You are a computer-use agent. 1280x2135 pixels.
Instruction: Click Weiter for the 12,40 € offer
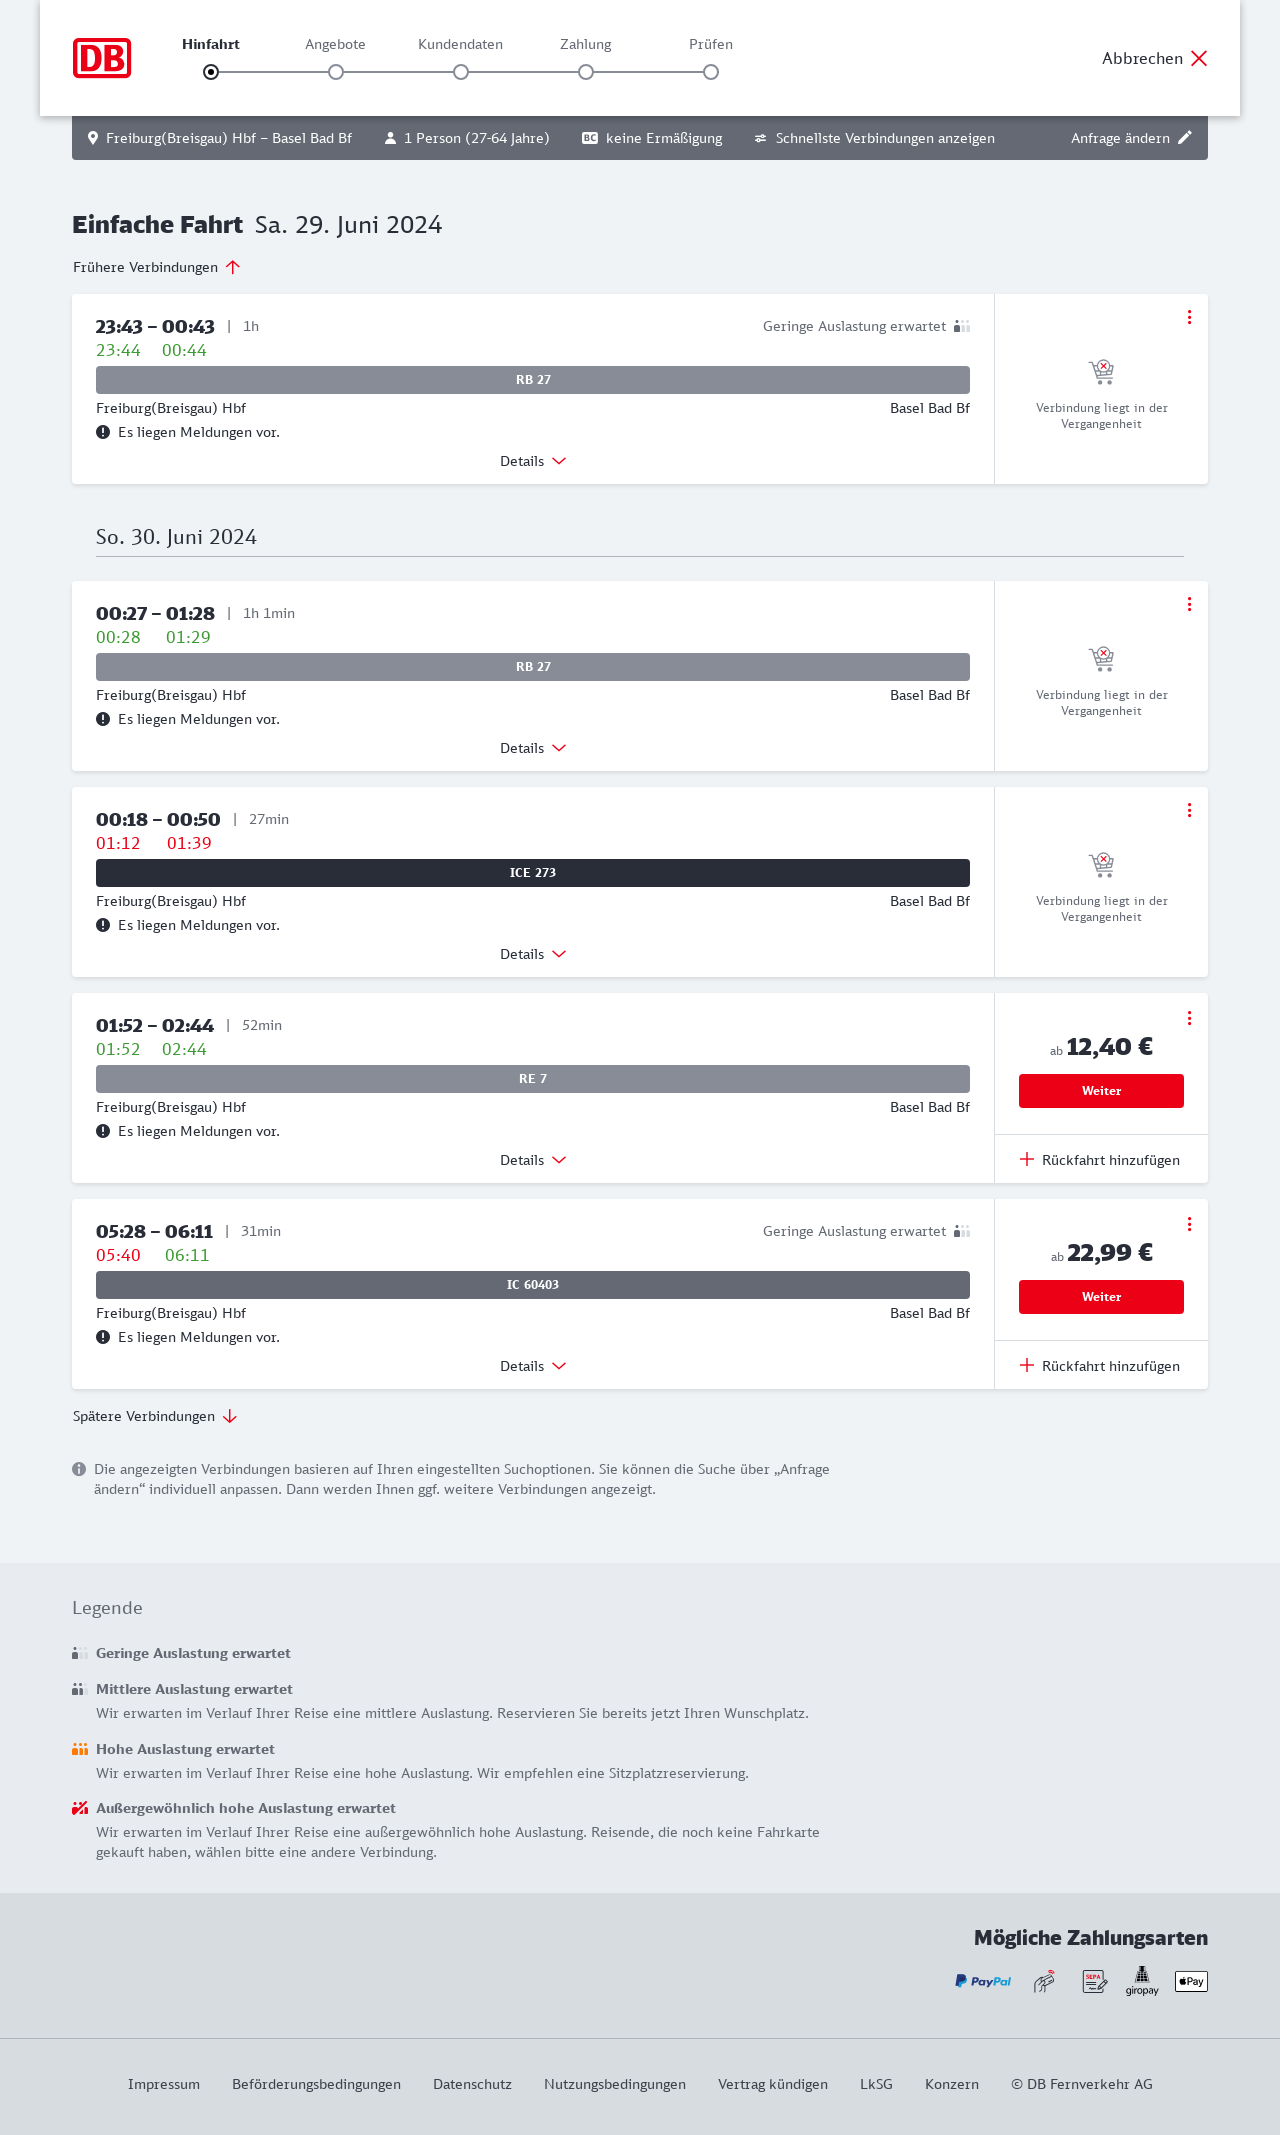(1101, 1091)
